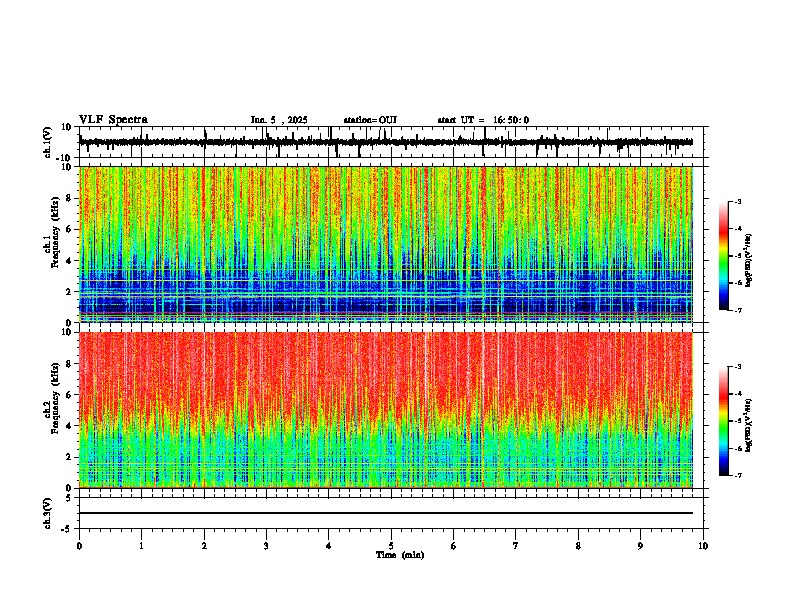
Task: Click the time axis tick label "8"
Action: tap(578, 546)
